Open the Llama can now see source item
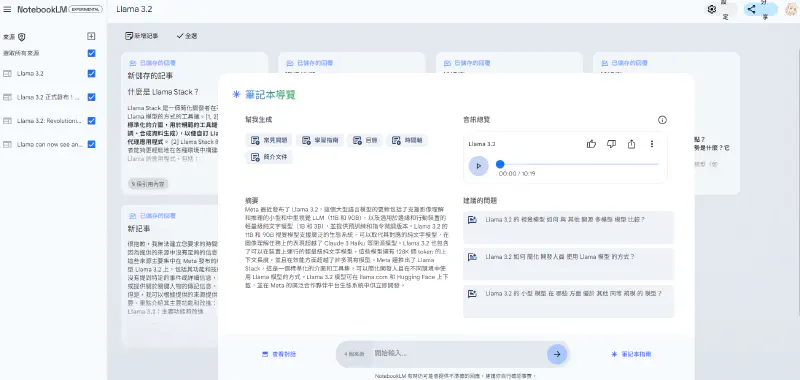Viewport: 800px width, 380px height. (49, 144)
